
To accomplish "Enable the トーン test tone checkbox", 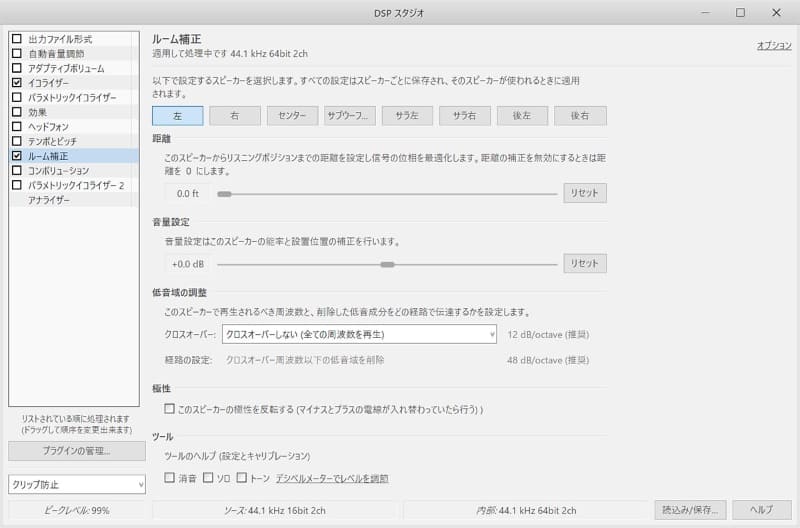I will point(242,477).
